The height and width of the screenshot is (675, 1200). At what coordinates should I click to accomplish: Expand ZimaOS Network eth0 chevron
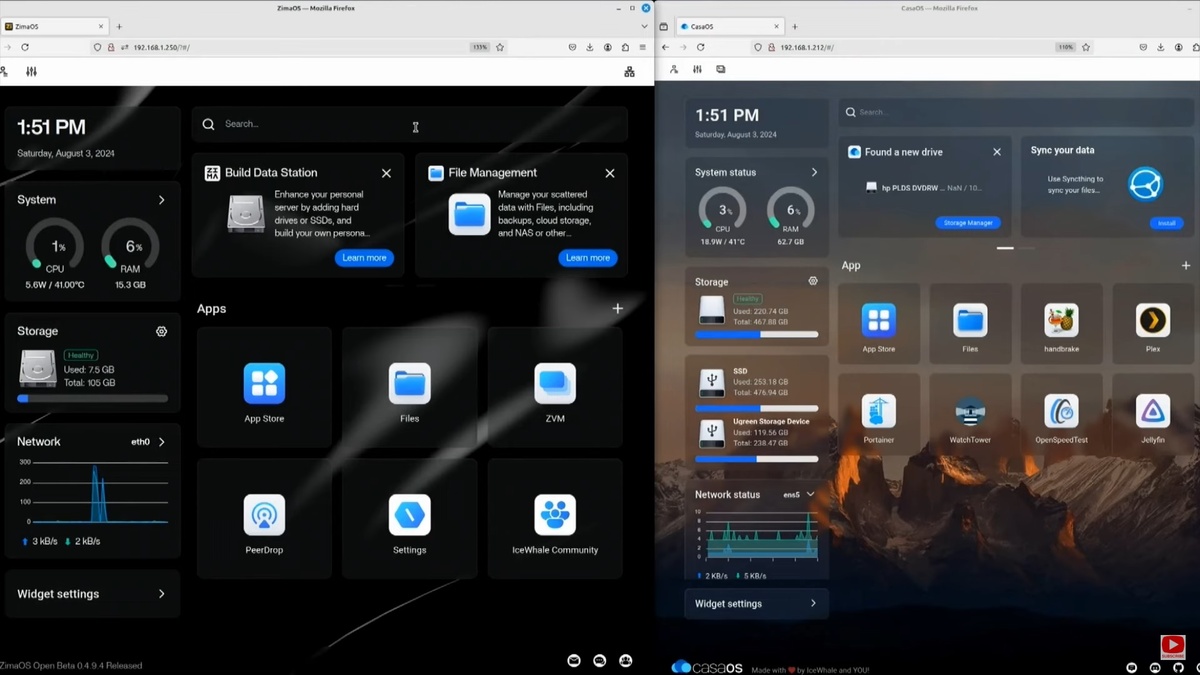(162, 441)
